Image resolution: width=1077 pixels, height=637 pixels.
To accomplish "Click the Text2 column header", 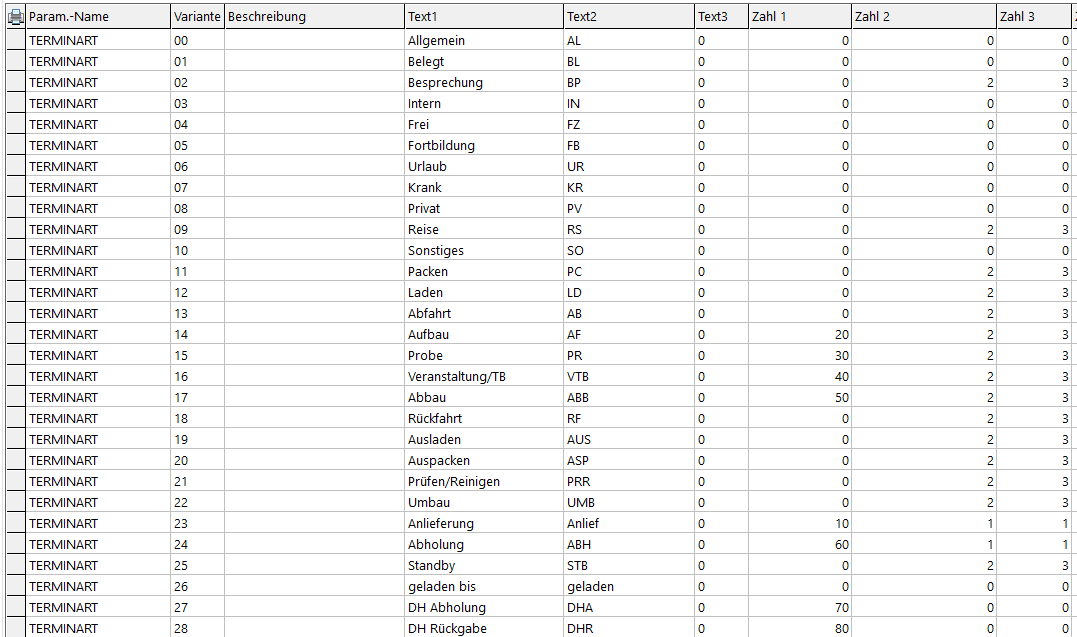I will tap(628, 16).
